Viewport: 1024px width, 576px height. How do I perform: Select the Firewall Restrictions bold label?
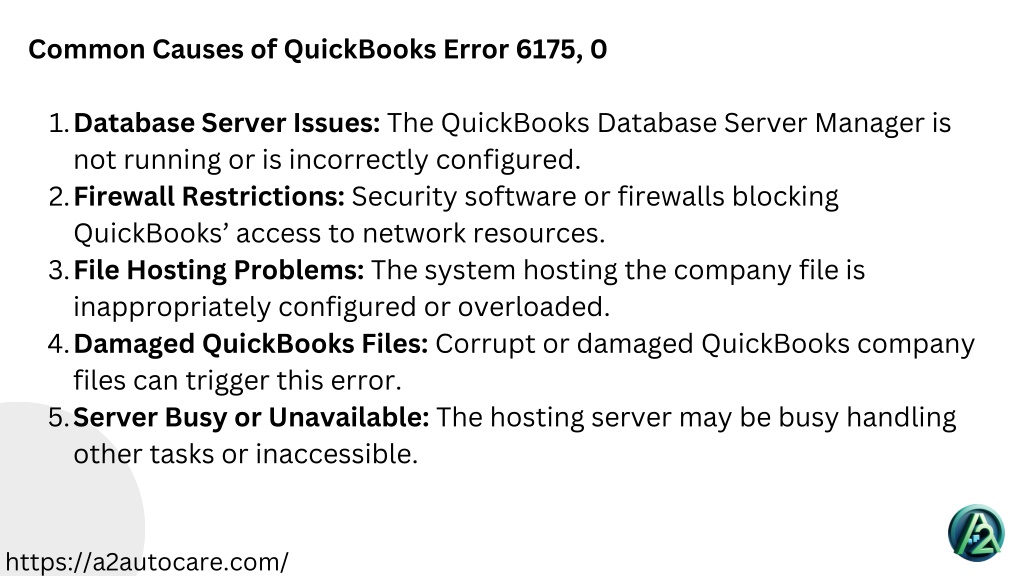click(x=209, y=197)
